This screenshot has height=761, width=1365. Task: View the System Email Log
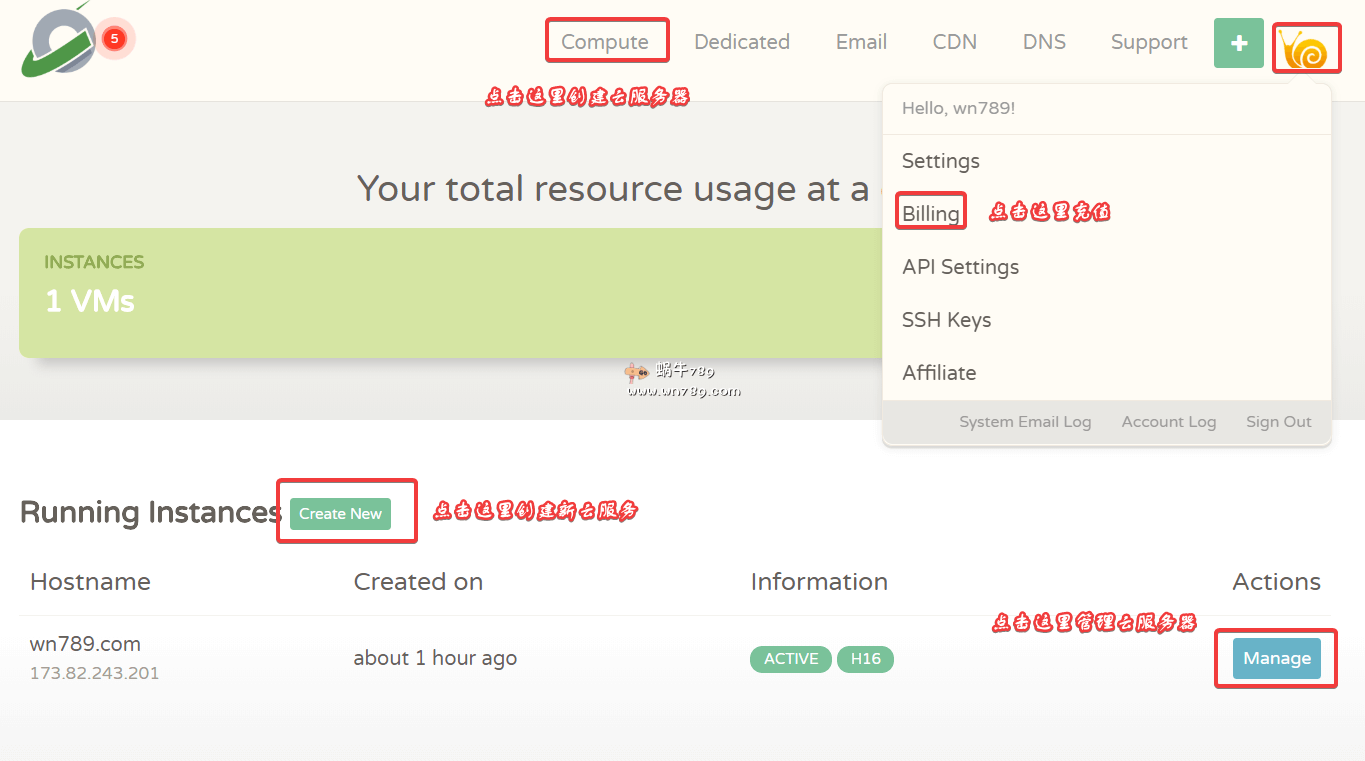click(1025, 422)
